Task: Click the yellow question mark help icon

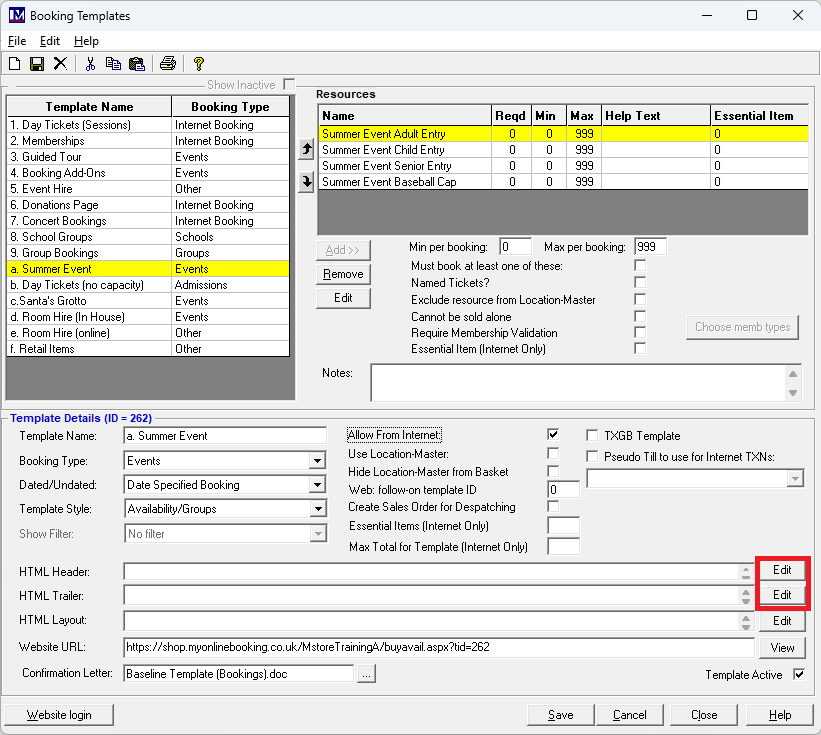Action: (x=199, y=64)
